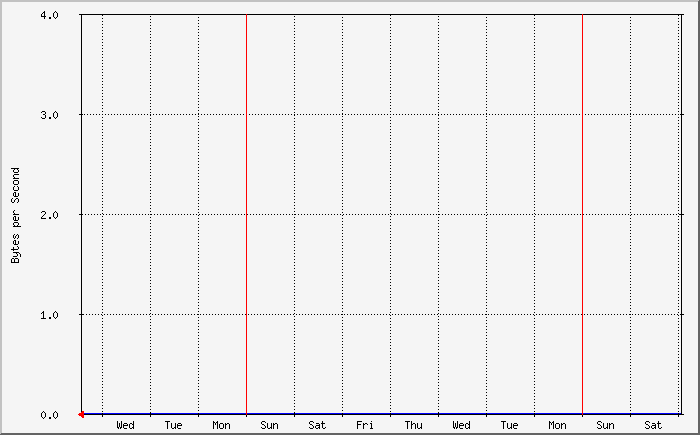Select the 3.0 y-axis value
The image size is (700, 435).
[x=50, y=115]
